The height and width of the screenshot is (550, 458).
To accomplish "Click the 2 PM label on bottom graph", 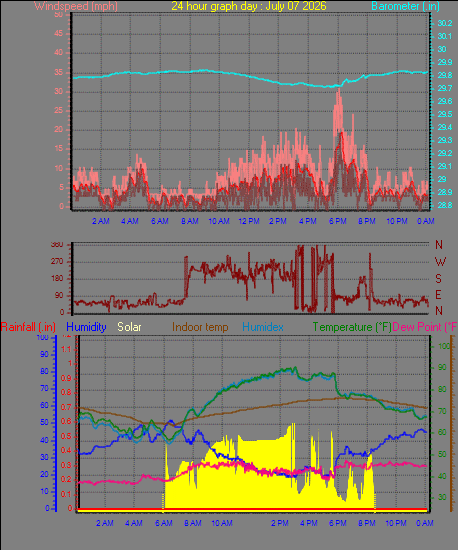I will 279,523.
